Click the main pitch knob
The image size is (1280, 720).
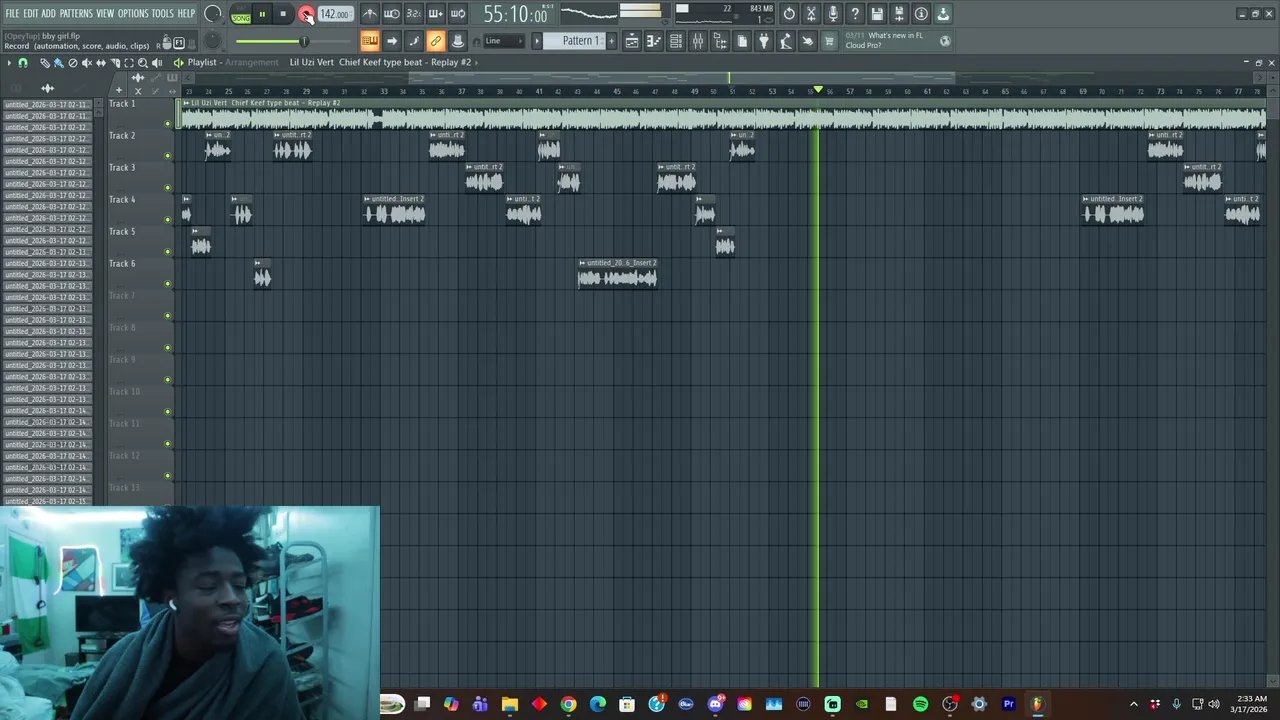[213, 41]
